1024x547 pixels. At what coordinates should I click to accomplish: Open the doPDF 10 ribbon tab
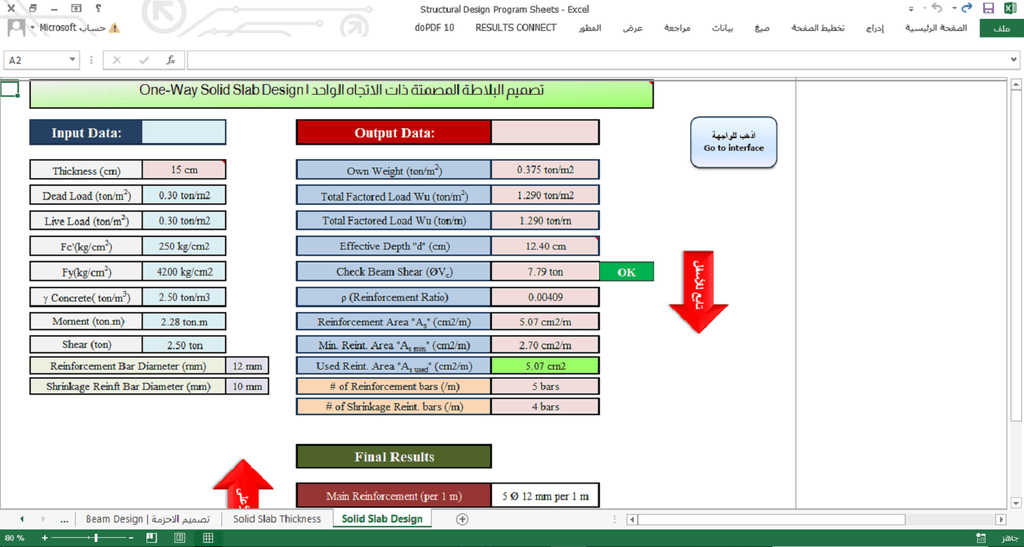coord(434,27)
